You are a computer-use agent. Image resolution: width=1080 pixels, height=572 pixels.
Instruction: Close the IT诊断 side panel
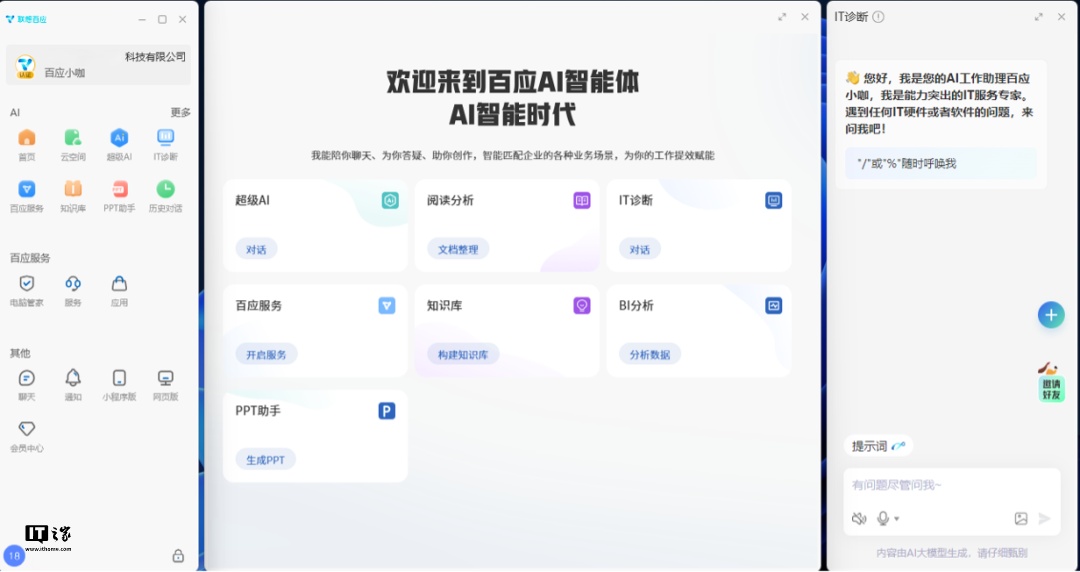click(1061, 17)
